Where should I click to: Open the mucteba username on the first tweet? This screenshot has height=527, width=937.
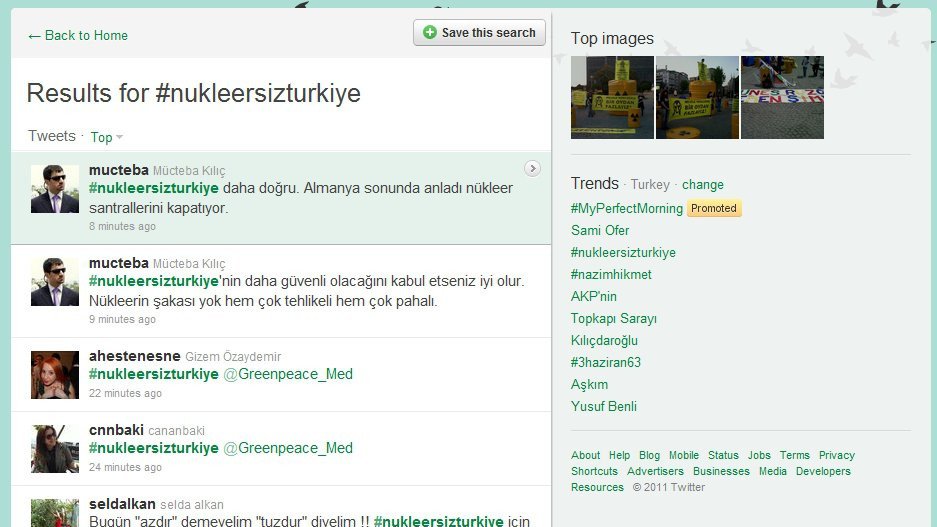pos(118,170)
